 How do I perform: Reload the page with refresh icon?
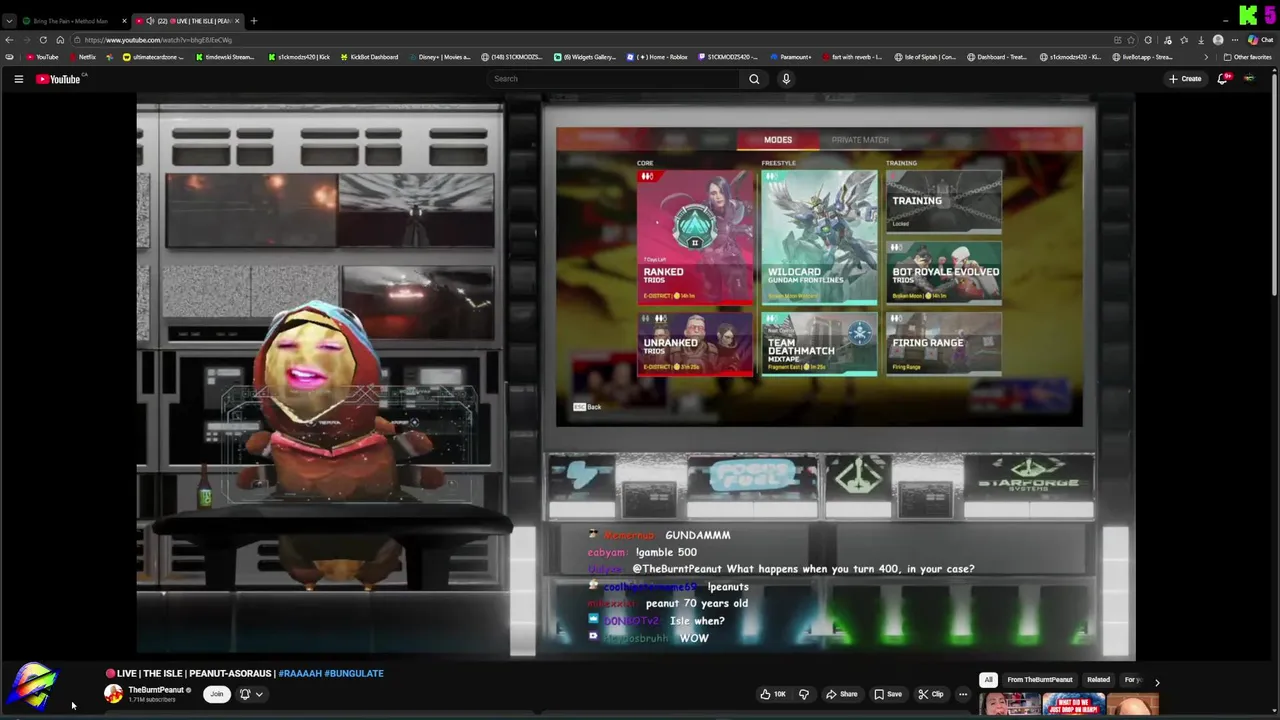pos(43,40)
